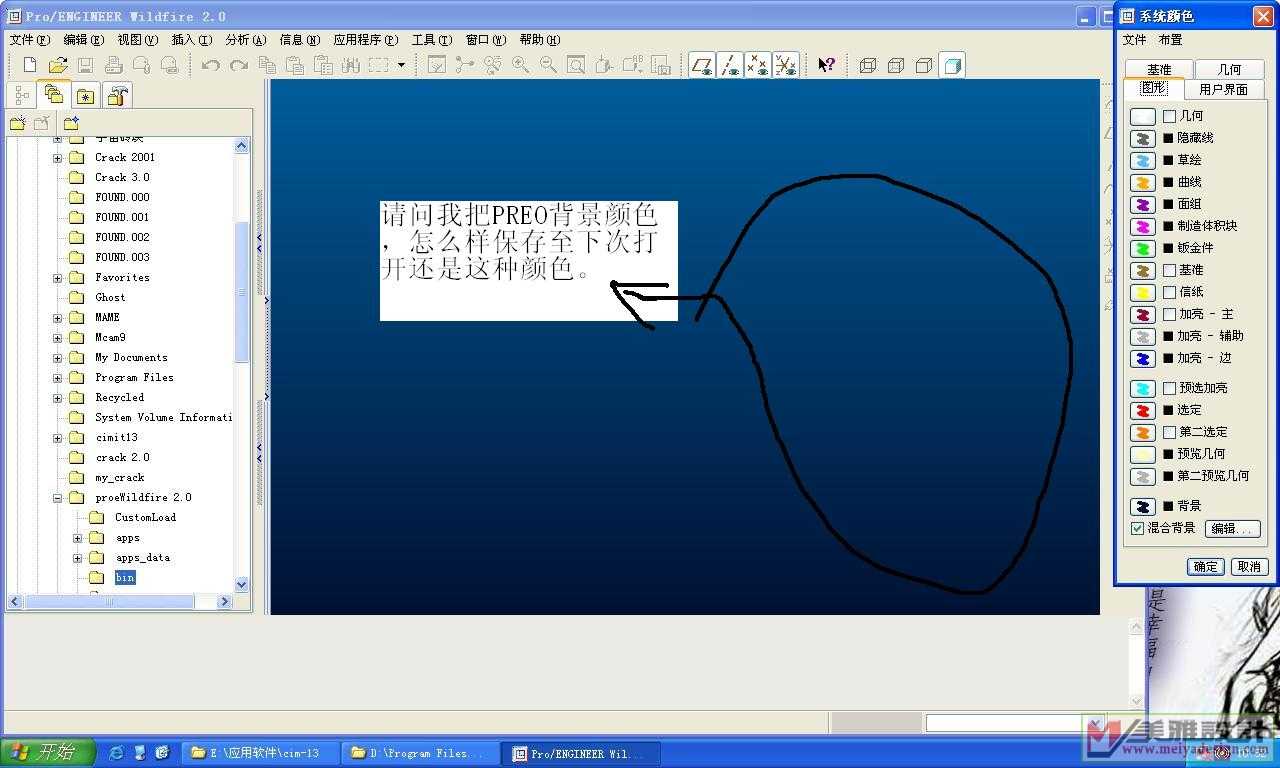Toggle the 第二选定 checkbox
Screen dimensions: 1280x768
(1169, 432)
